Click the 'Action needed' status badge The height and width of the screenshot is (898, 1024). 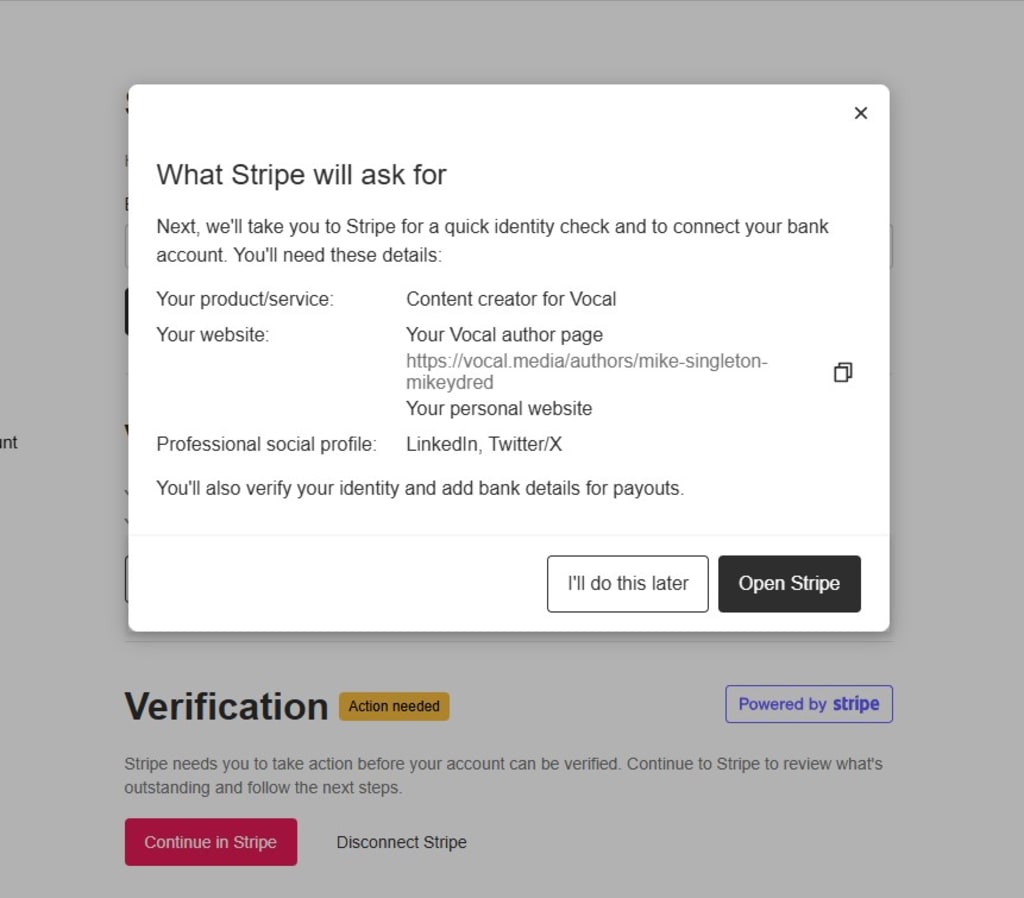point(394,707)
